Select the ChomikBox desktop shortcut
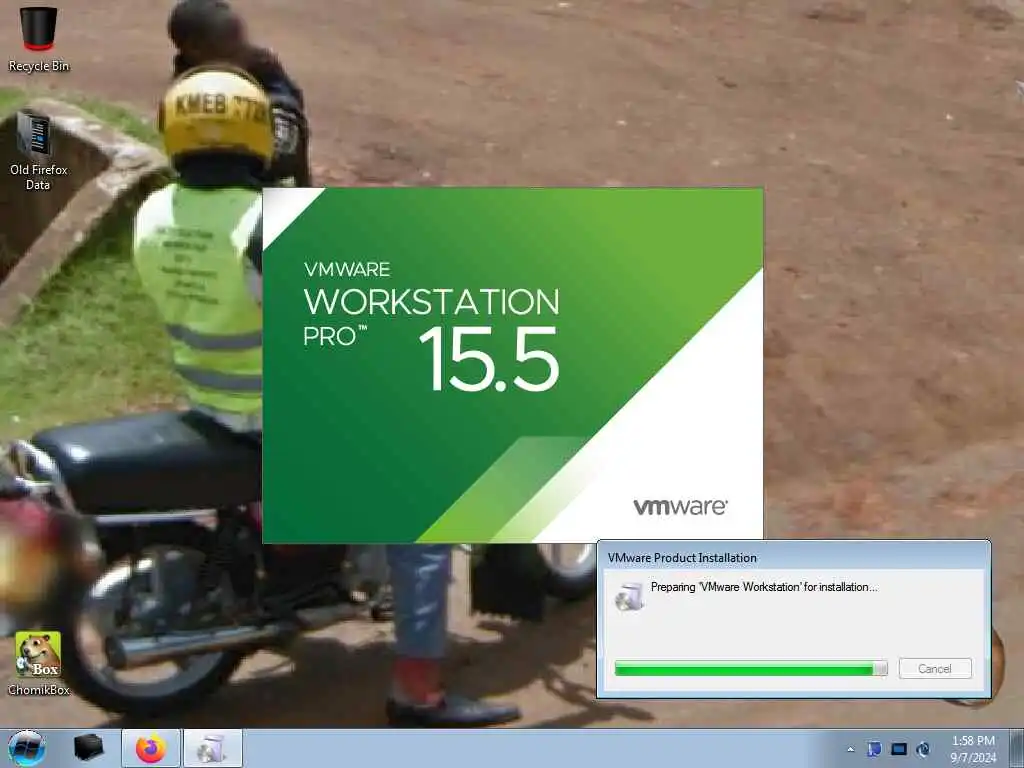 [38, 664]
